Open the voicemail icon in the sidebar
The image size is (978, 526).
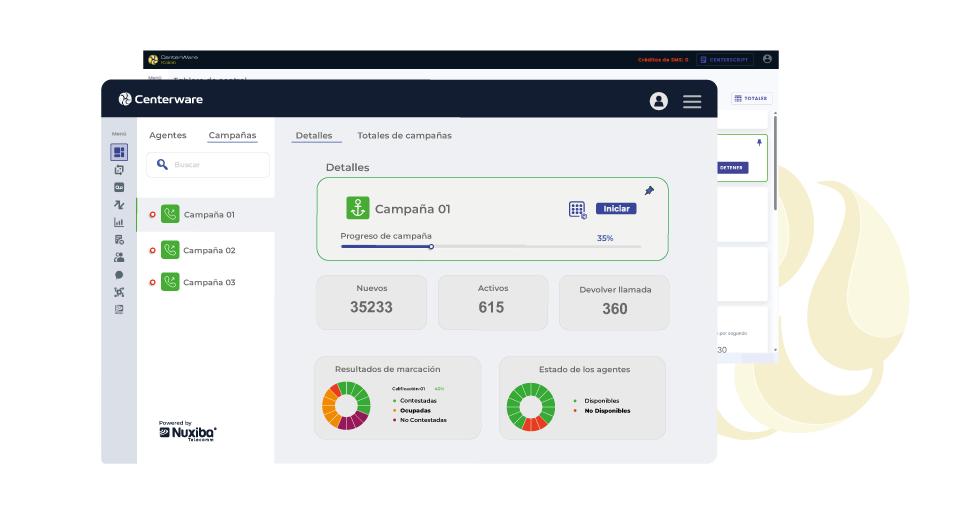[119, 187]
